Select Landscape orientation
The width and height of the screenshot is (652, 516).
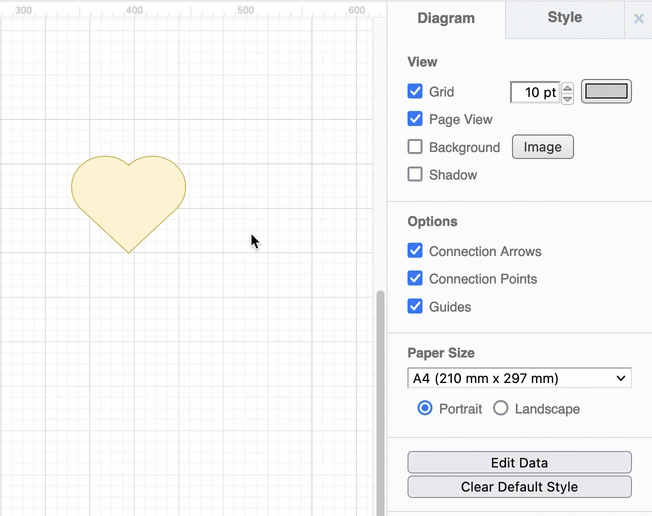[501, 408]
